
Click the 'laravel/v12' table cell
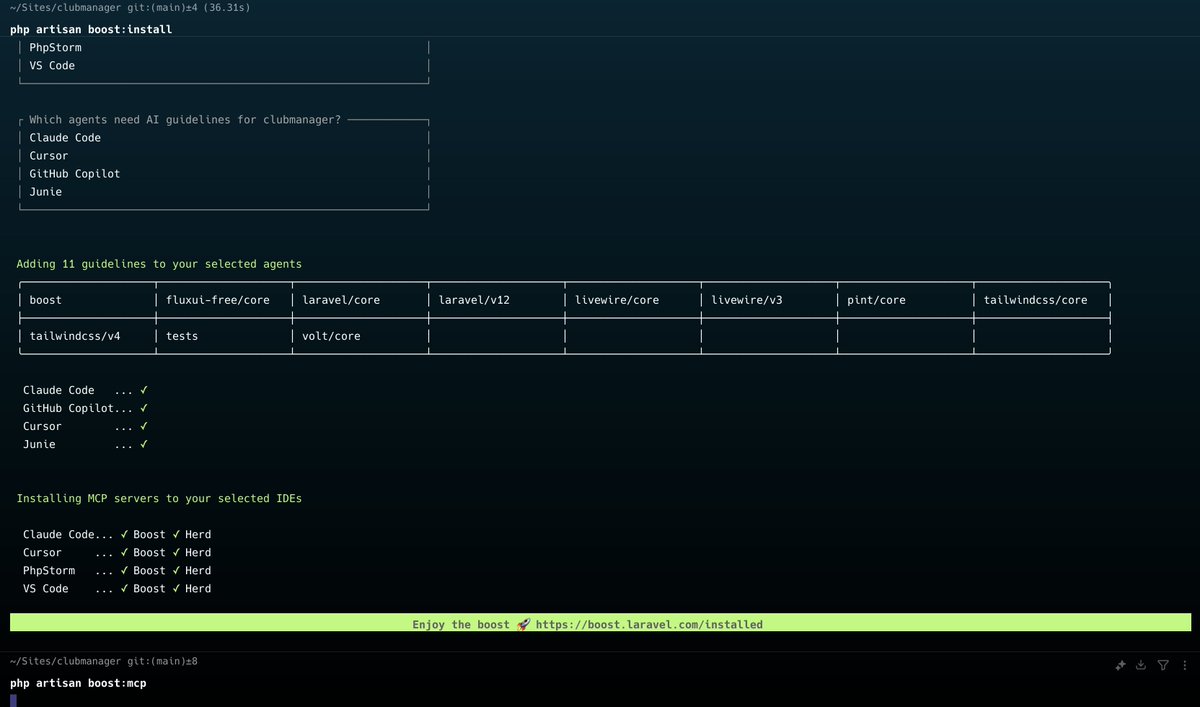(x=496, y=300)
